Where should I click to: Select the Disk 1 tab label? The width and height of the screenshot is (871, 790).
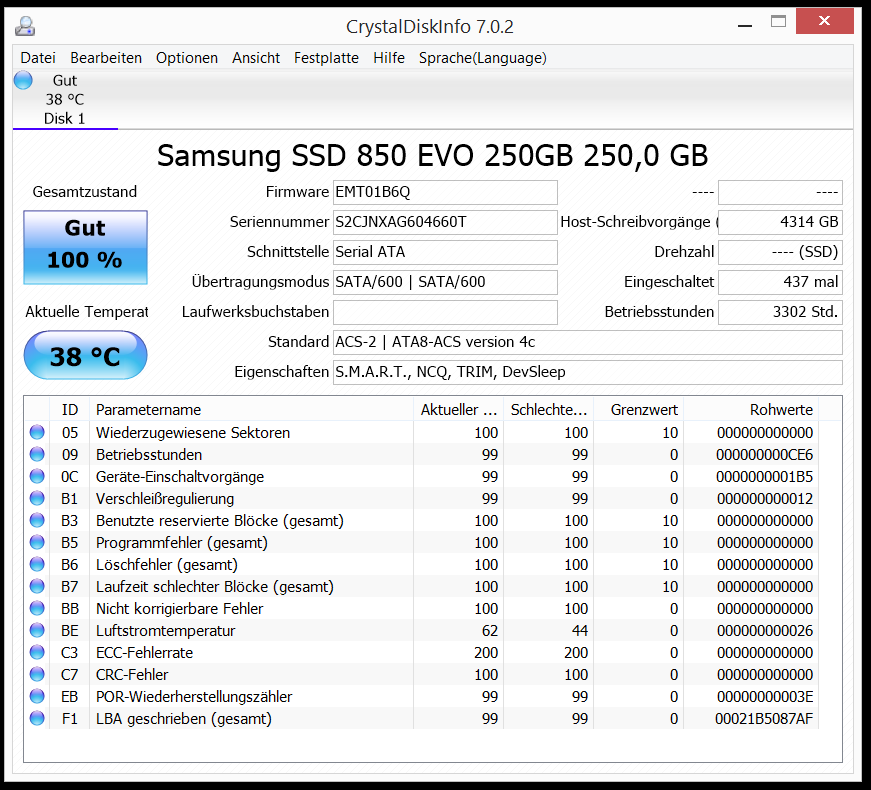click(x=64, y=118)
